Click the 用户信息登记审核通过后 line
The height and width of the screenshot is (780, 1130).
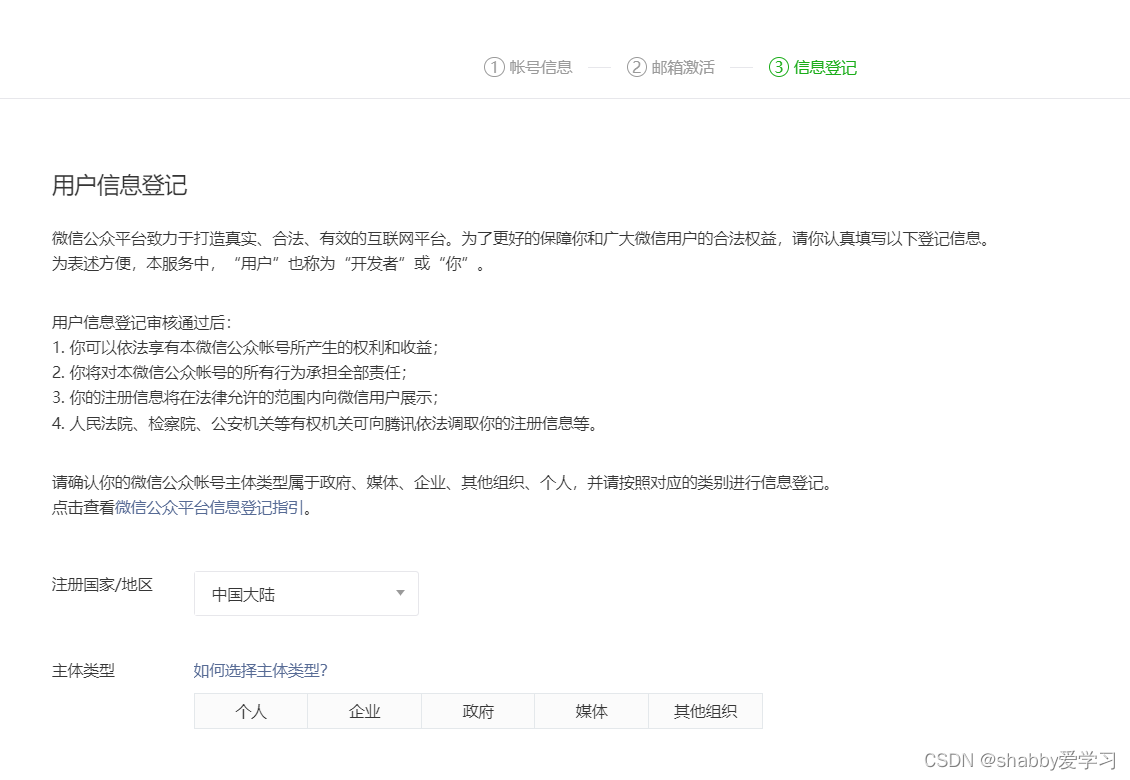pos(142,322)
